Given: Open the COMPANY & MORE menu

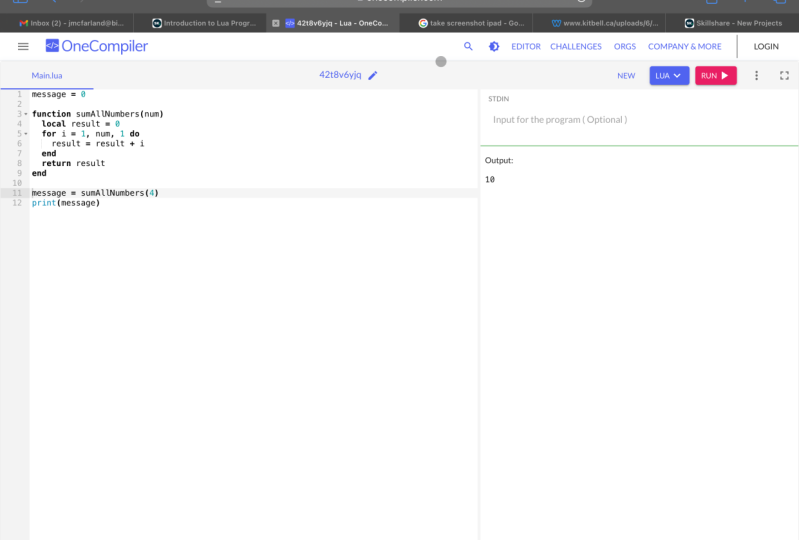Looking at the screenshot, I should pyautogui.click(x=684, y=46).
